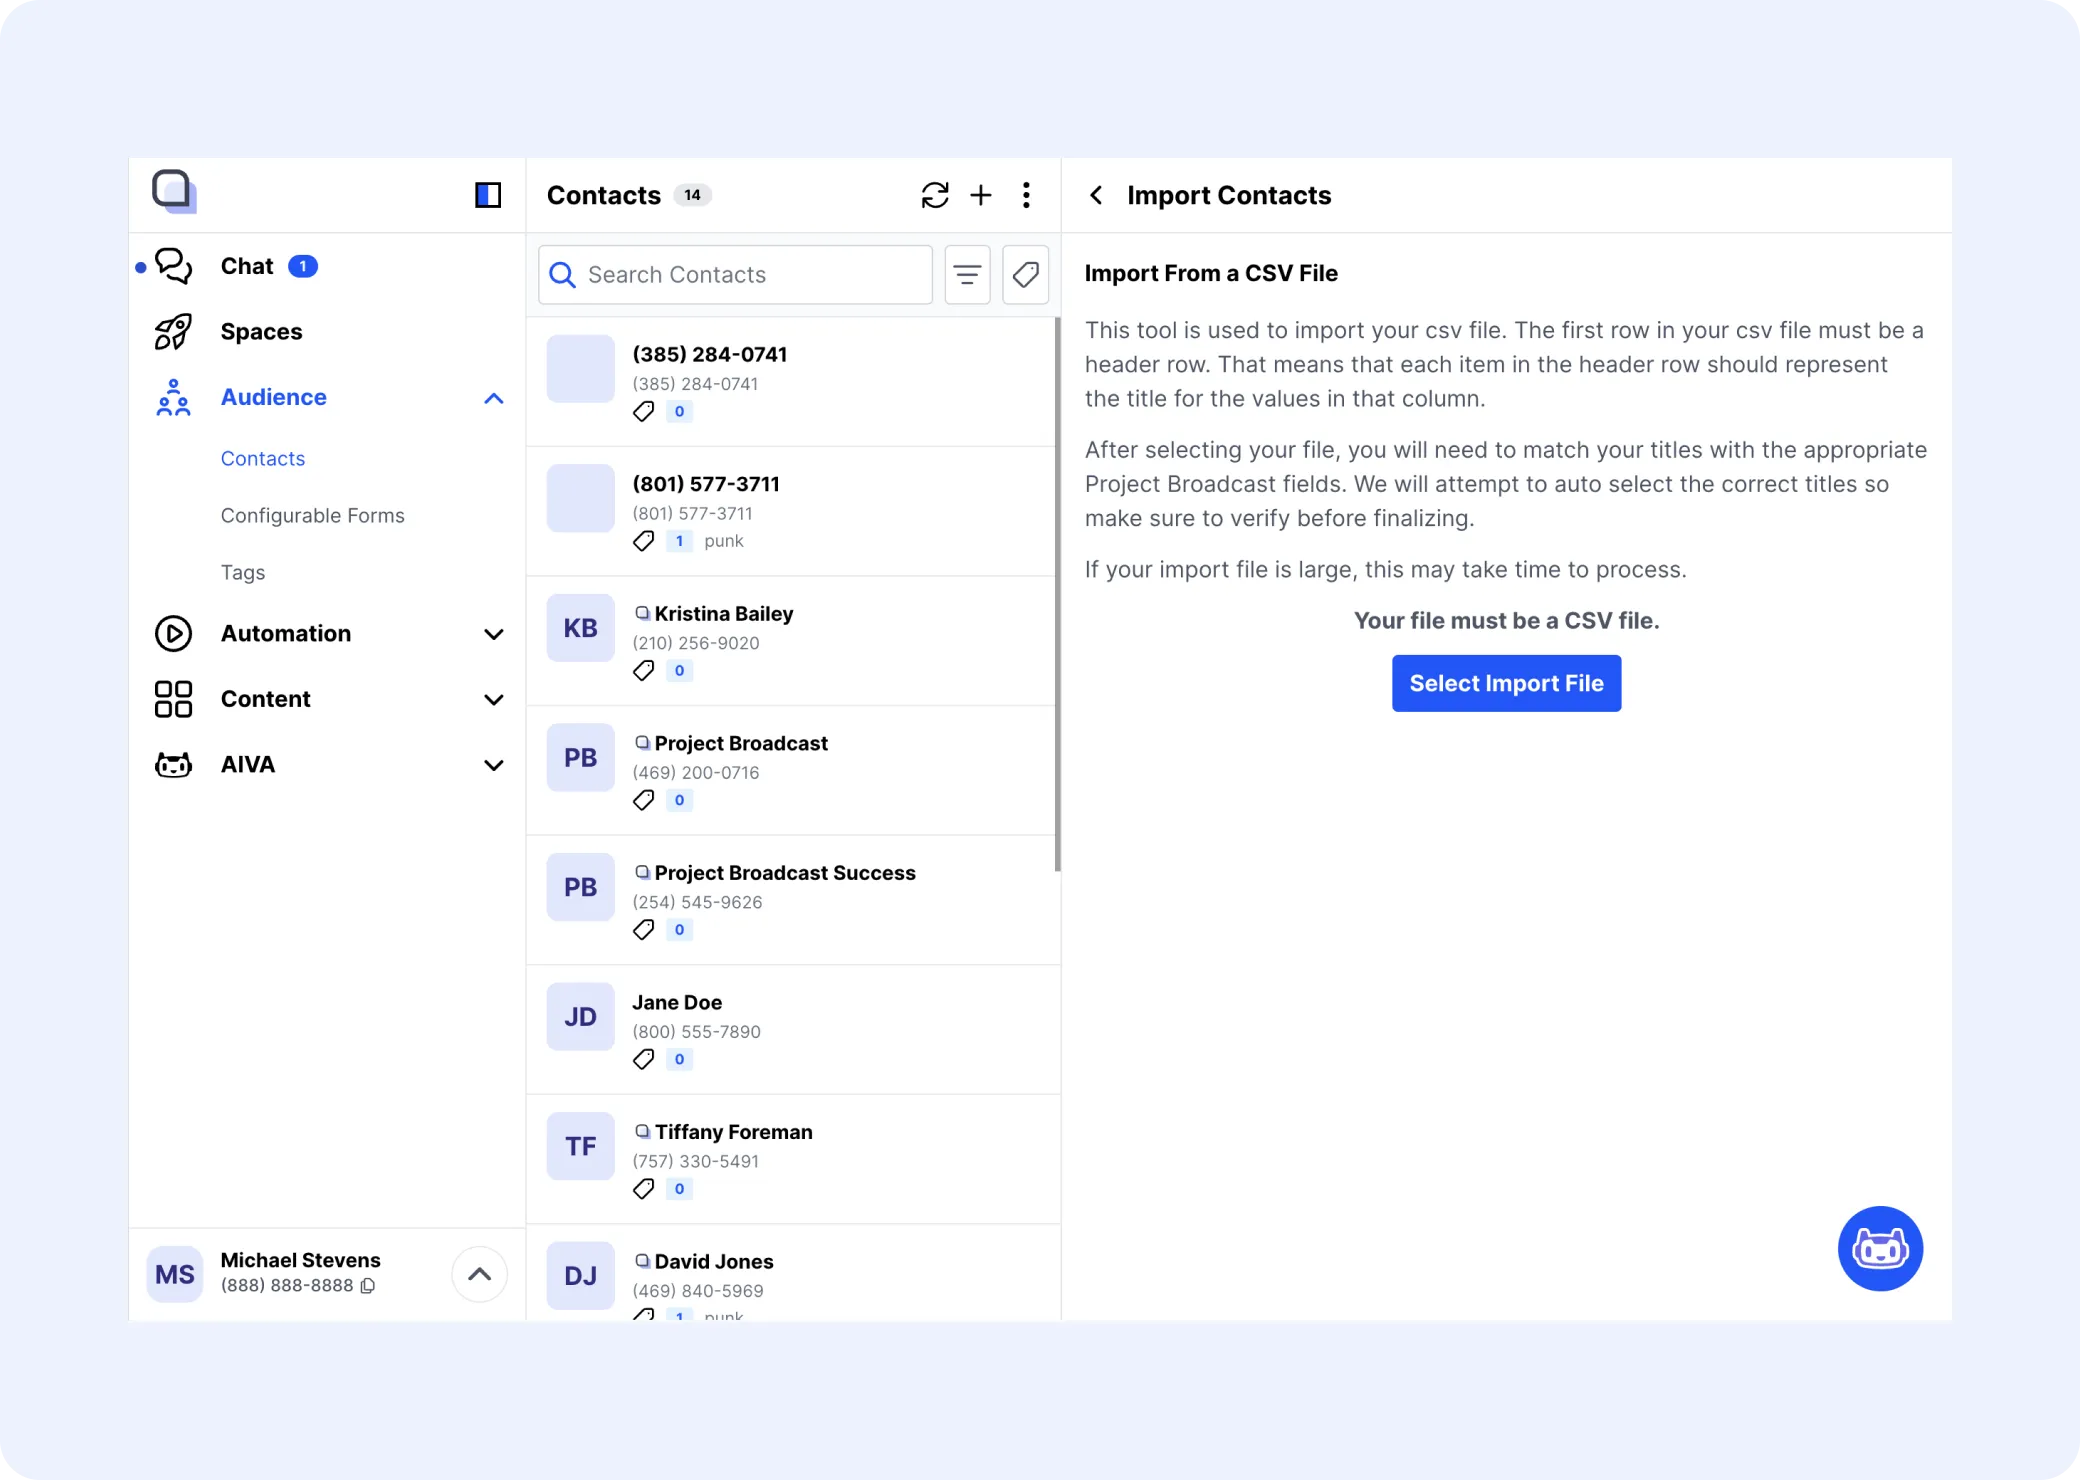Click the TF avatar thumbnail
Image resolution: width=2080 pixels, height=1480 pixels.
[580, 1146]
